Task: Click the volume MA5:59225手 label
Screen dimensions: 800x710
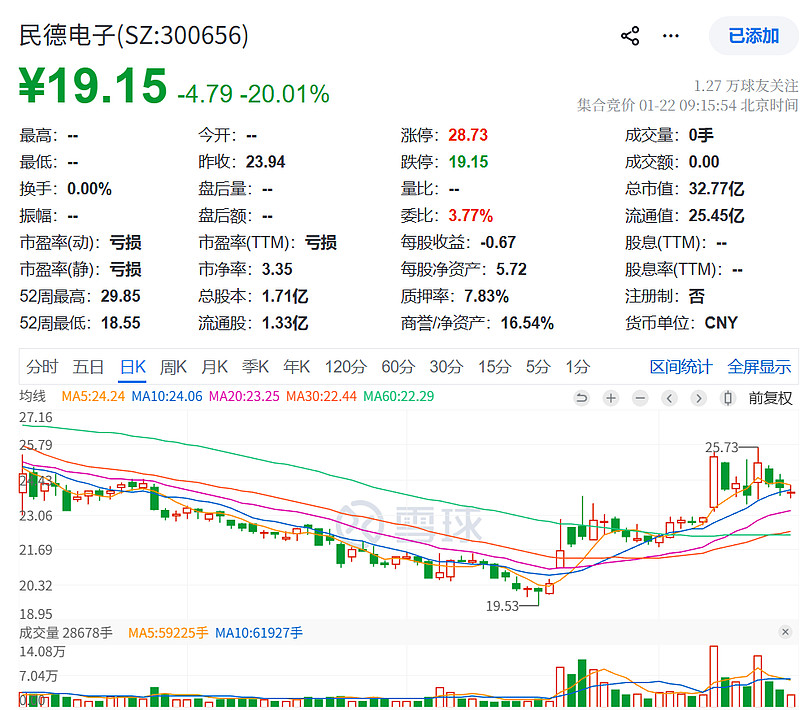Action: click(168, 633)
